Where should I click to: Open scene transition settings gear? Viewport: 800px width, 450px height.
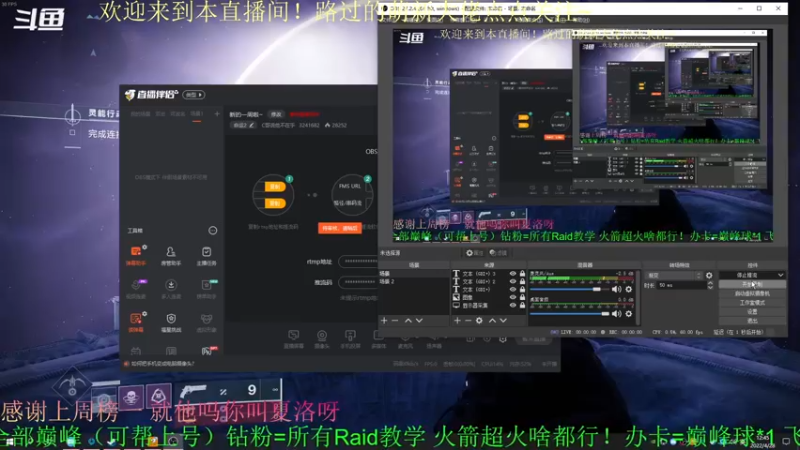[709, 276]
